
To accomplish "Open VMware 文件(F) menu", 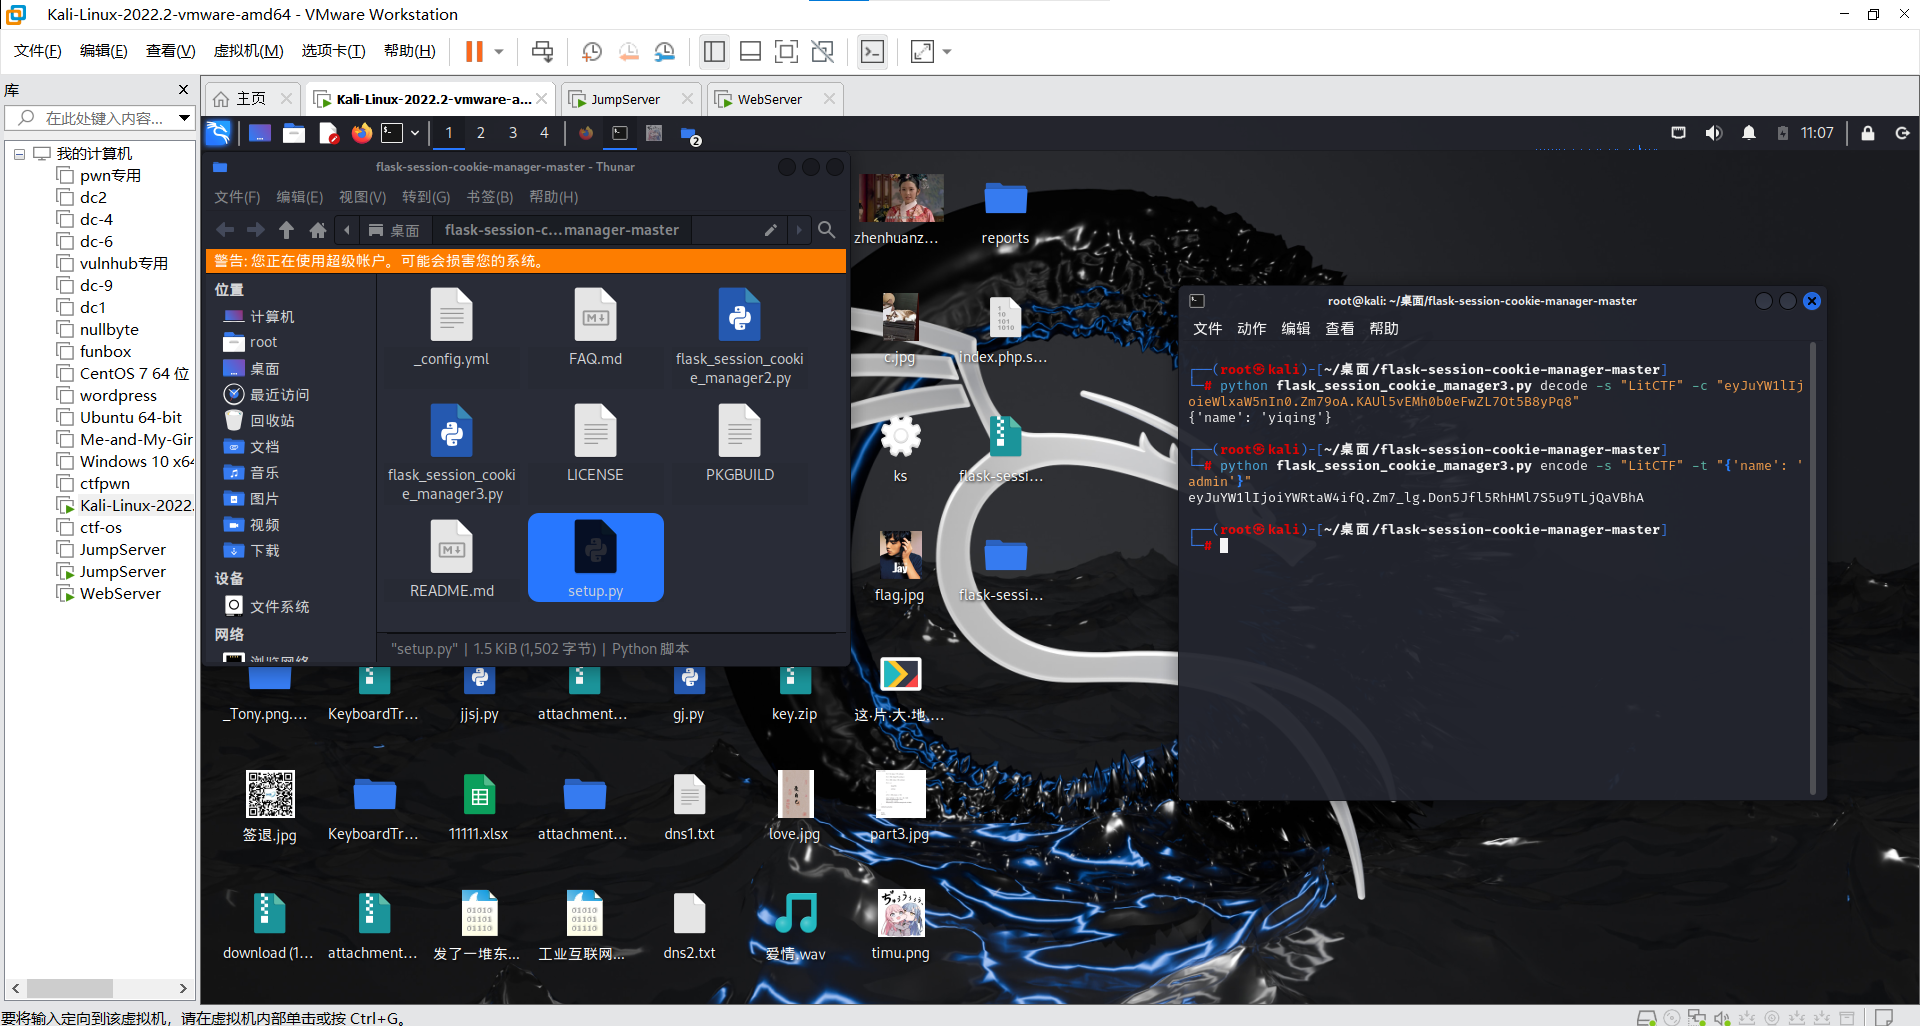I will point(38,51).
